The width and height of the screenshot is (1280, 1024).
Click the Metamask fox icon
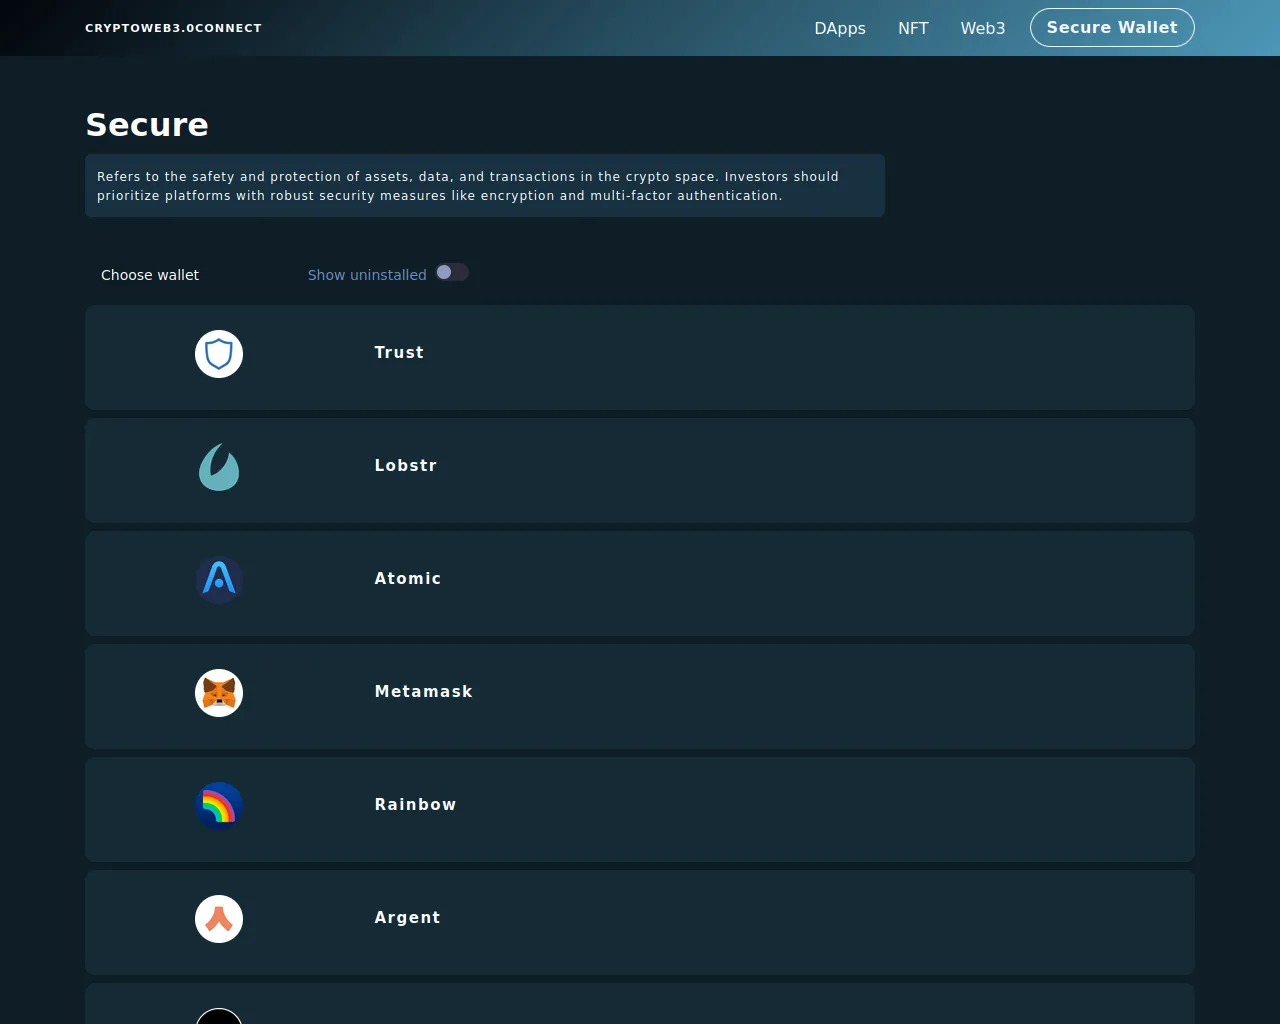point(219,693)
